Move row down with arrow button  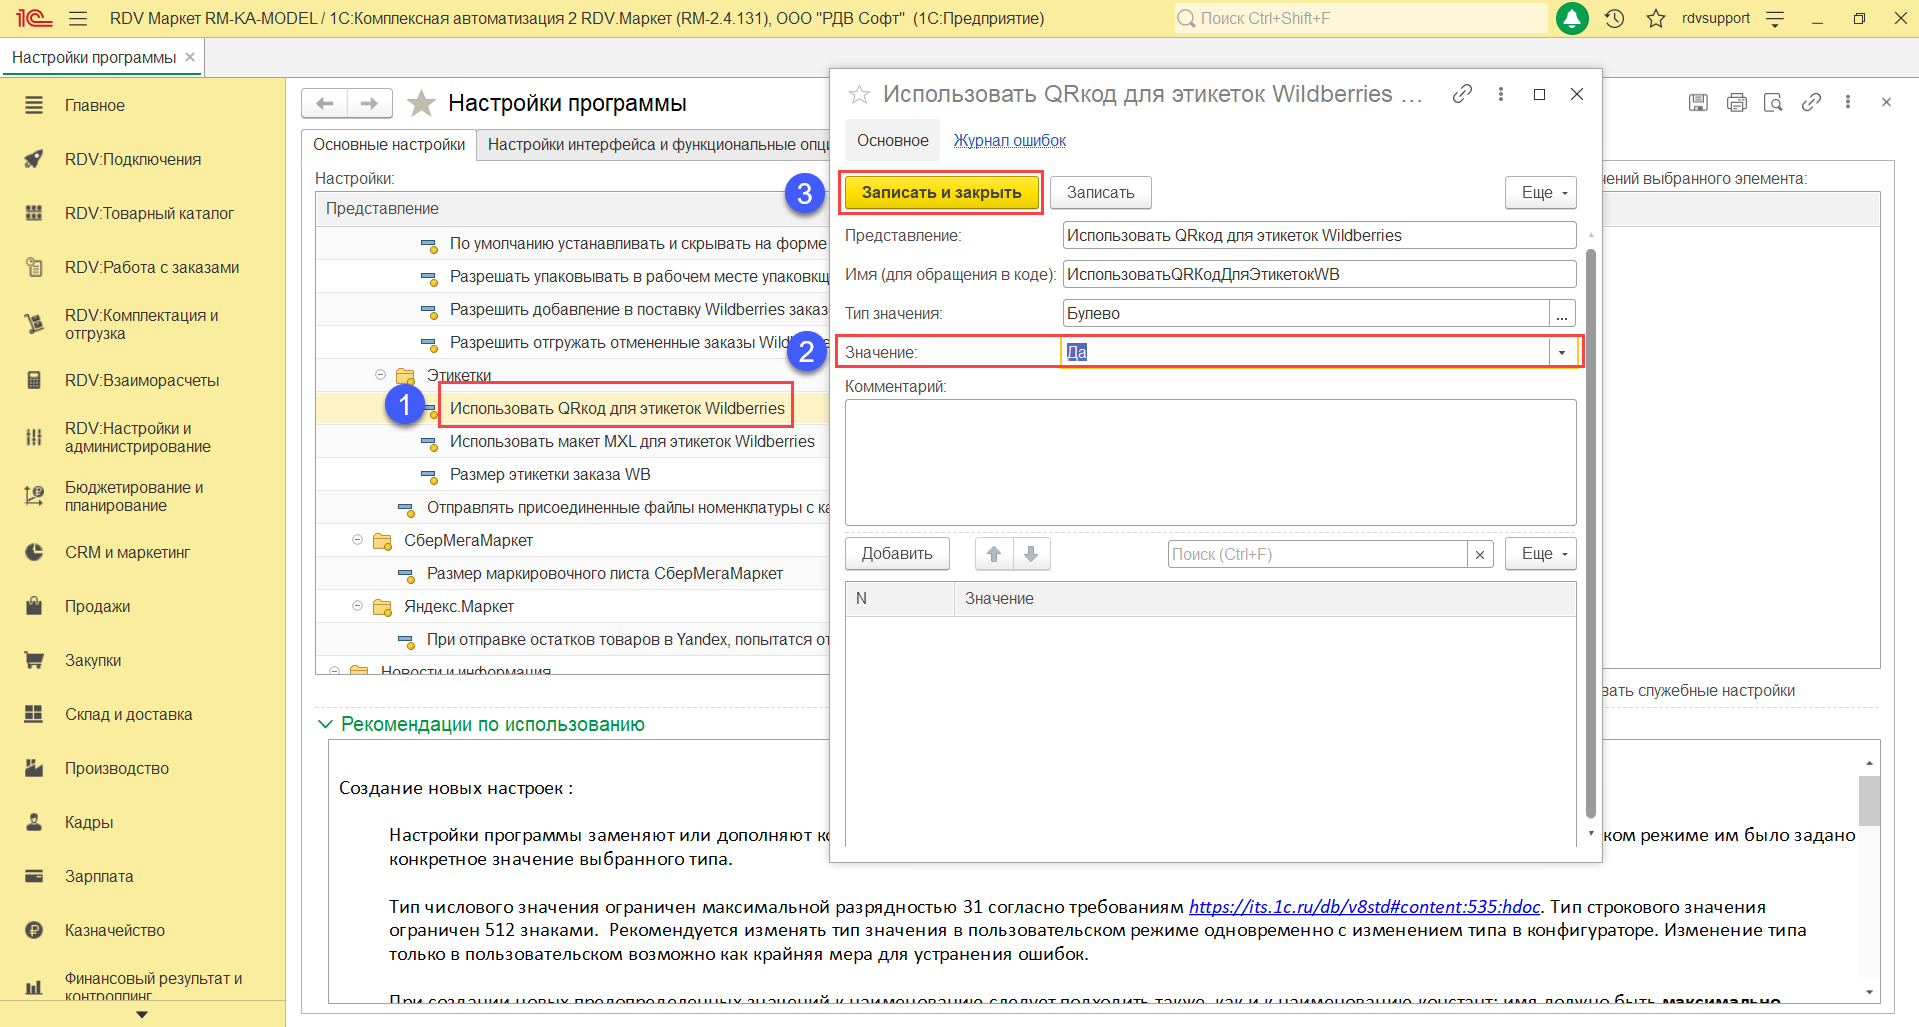1031,554
